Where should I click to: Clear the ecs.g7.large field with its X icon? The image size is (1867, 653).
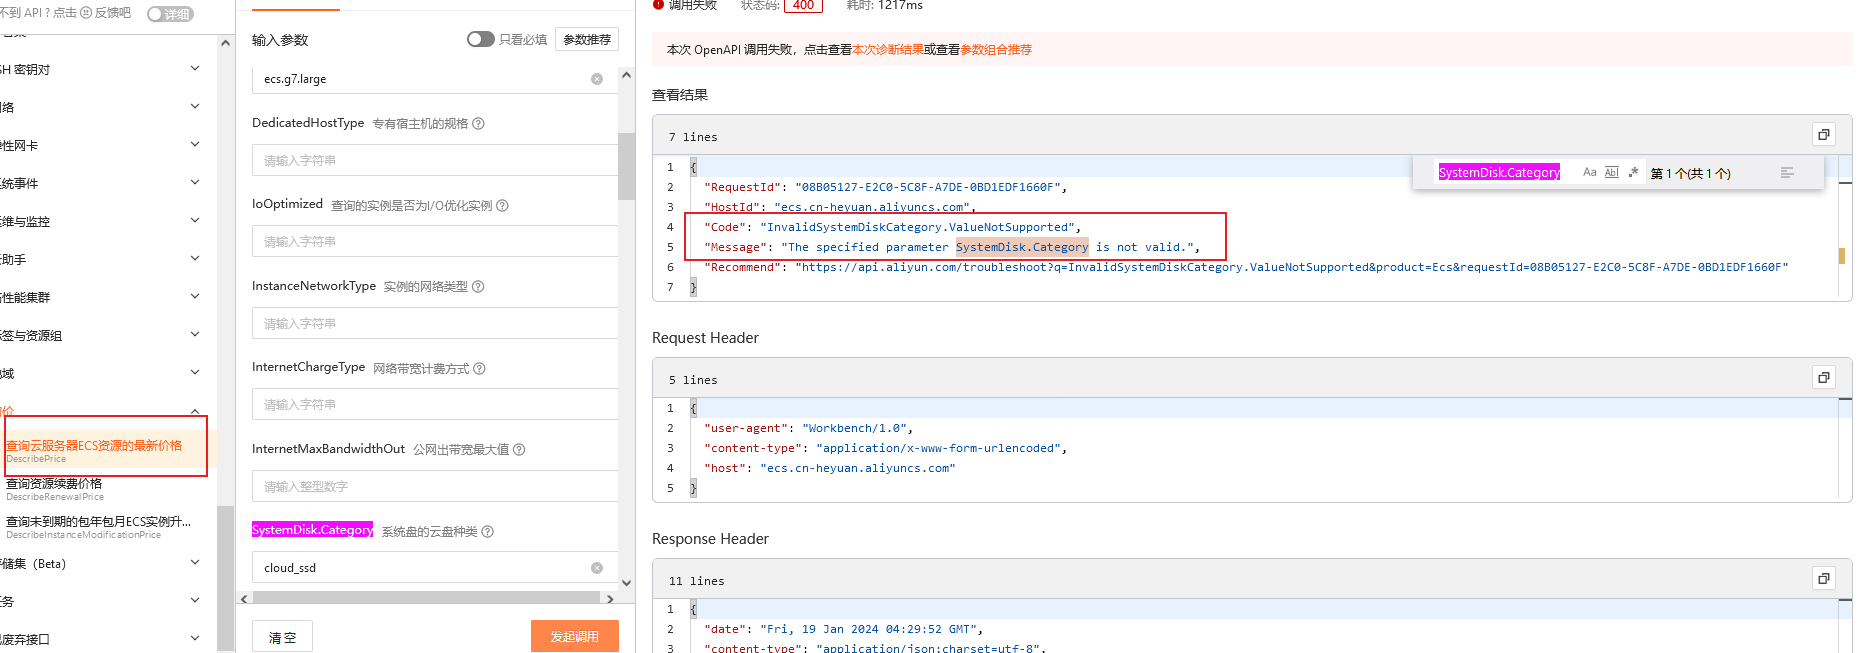pos(597,79)
